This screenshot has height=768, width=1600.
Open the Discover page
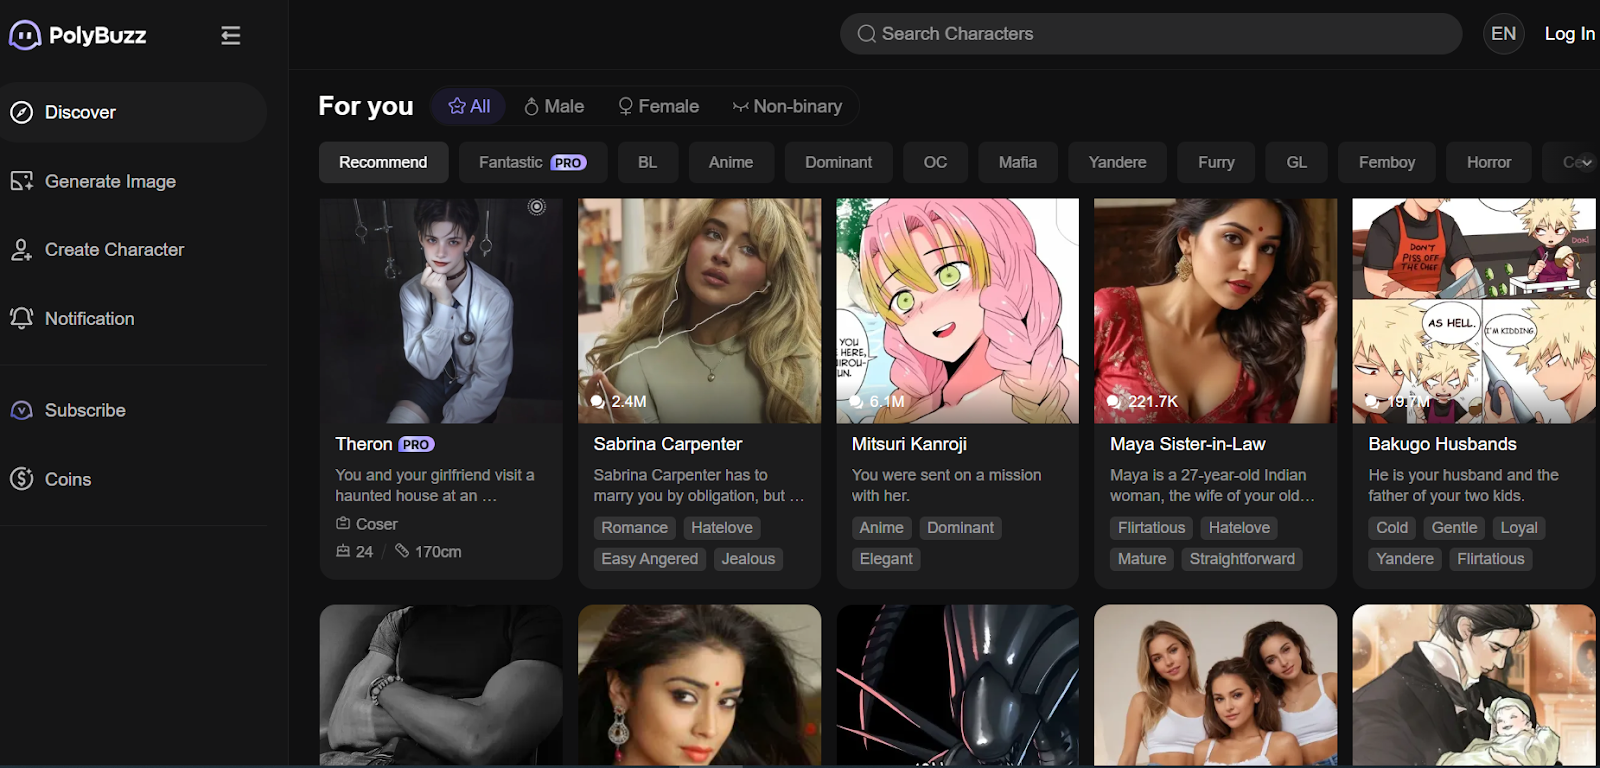coord(134,112)
